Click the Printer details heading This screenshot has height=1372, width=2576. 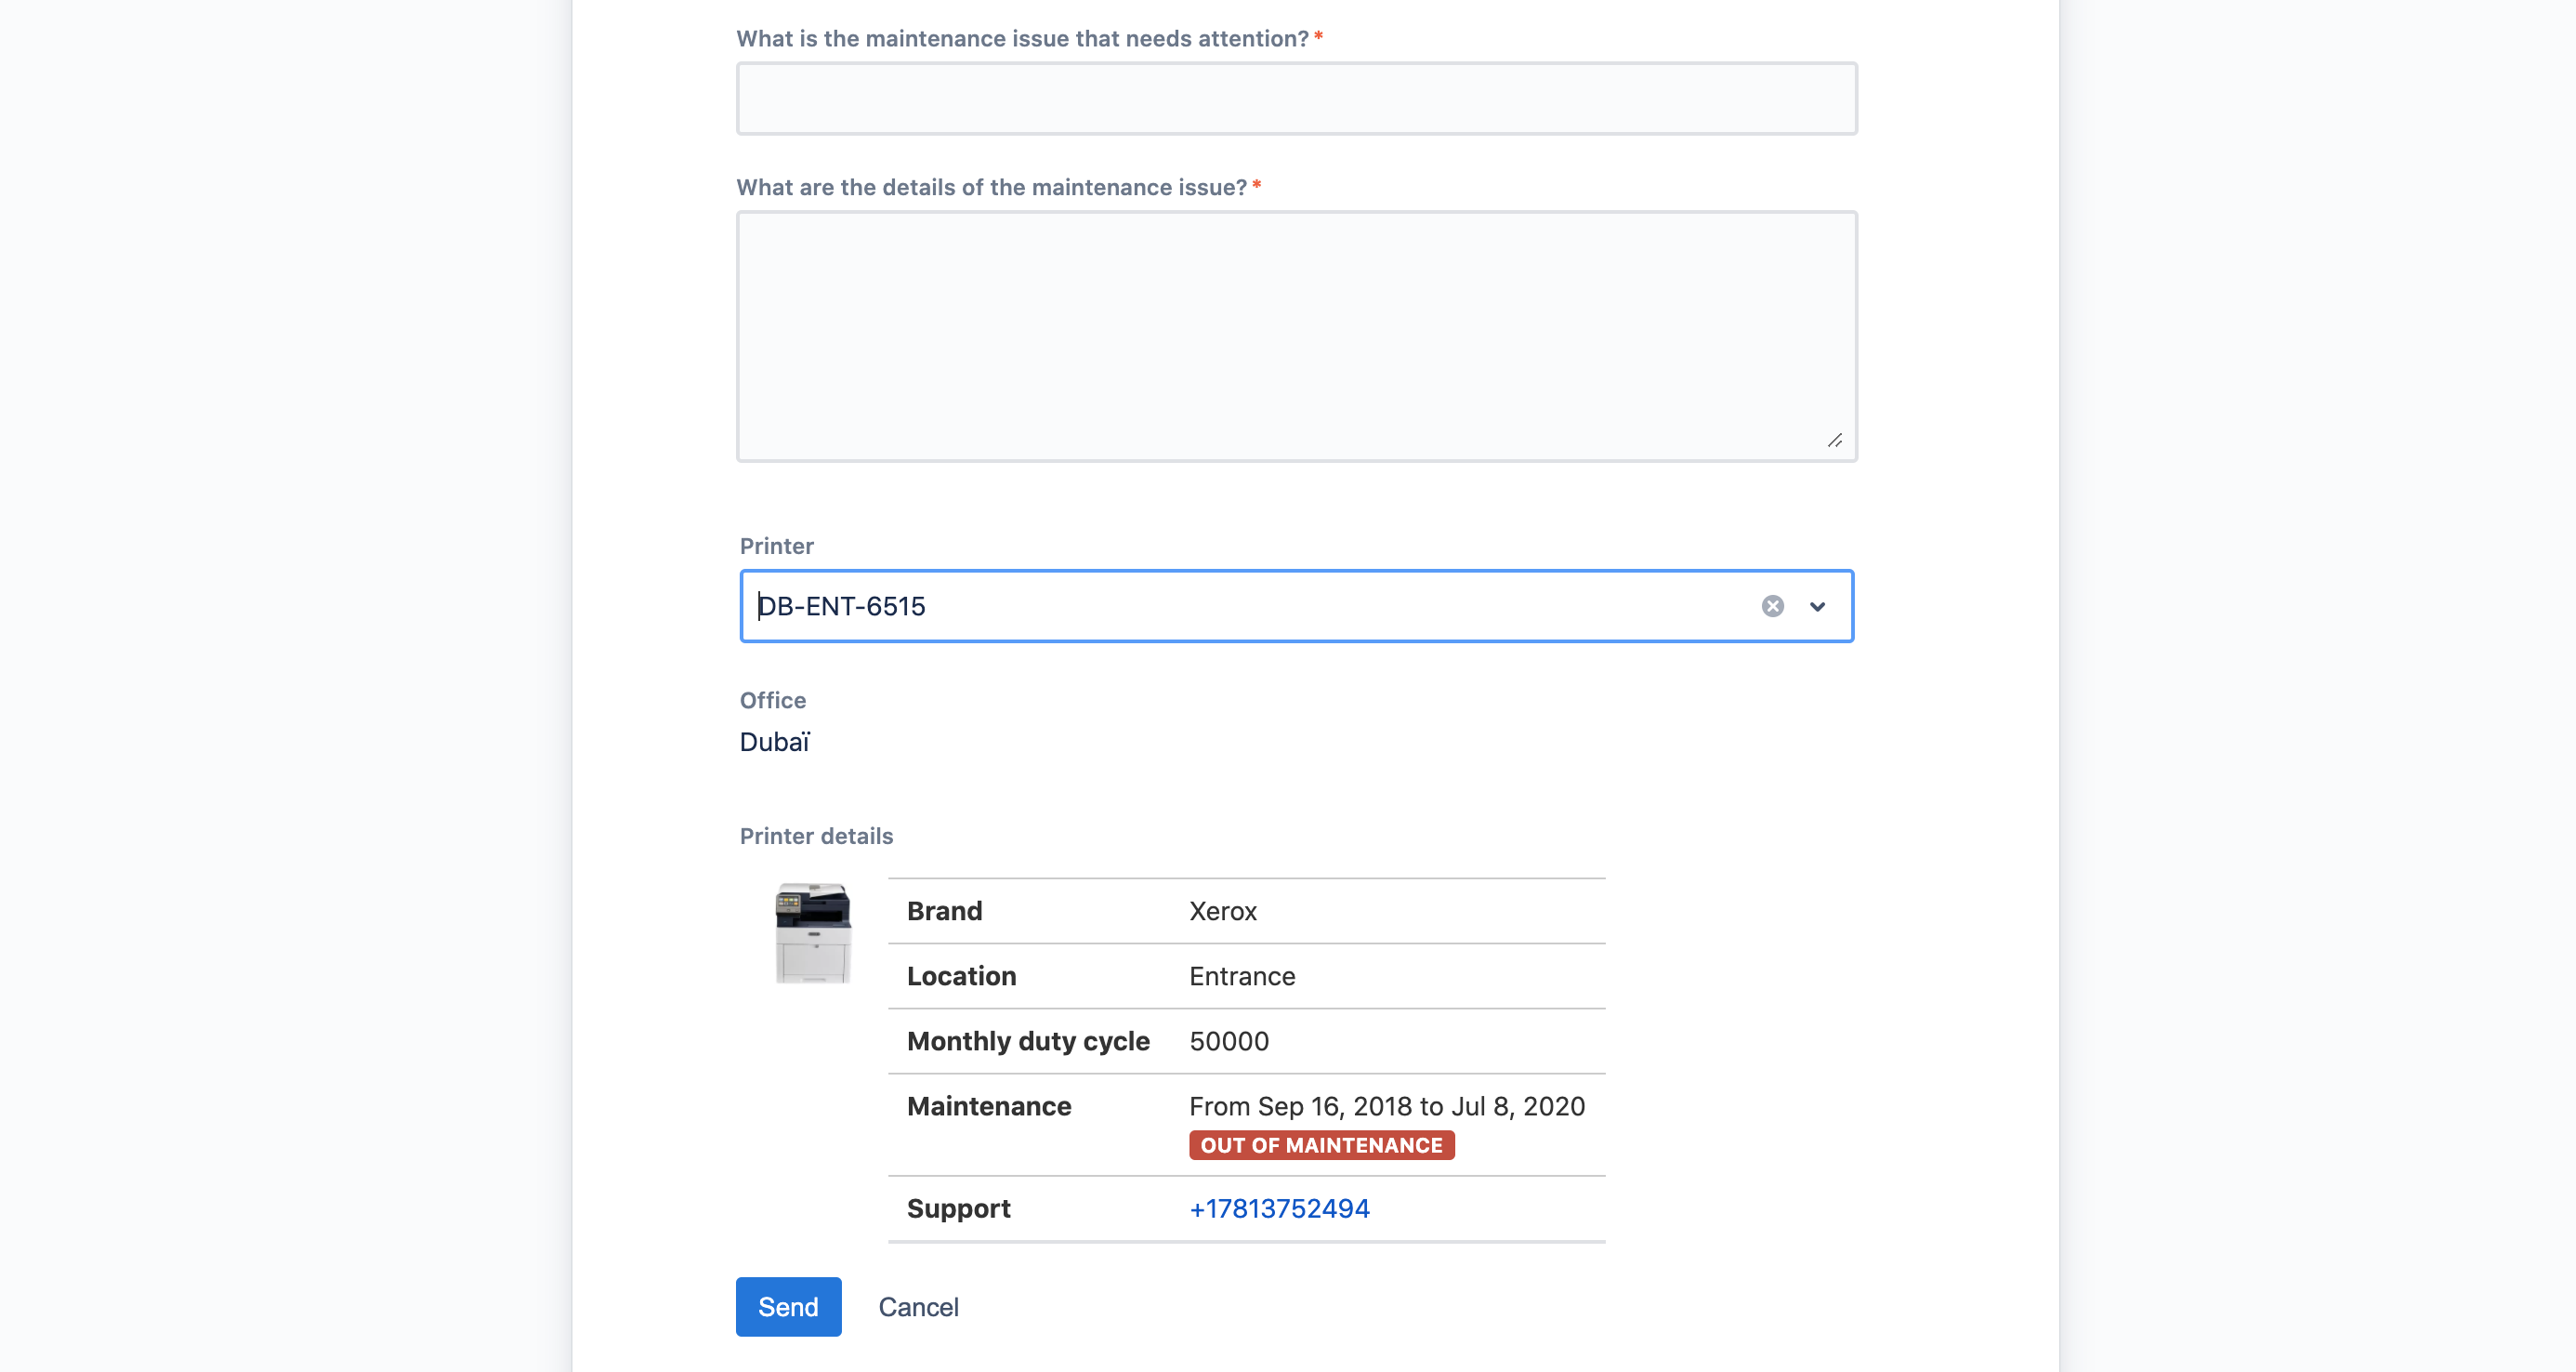pos(816,836)
